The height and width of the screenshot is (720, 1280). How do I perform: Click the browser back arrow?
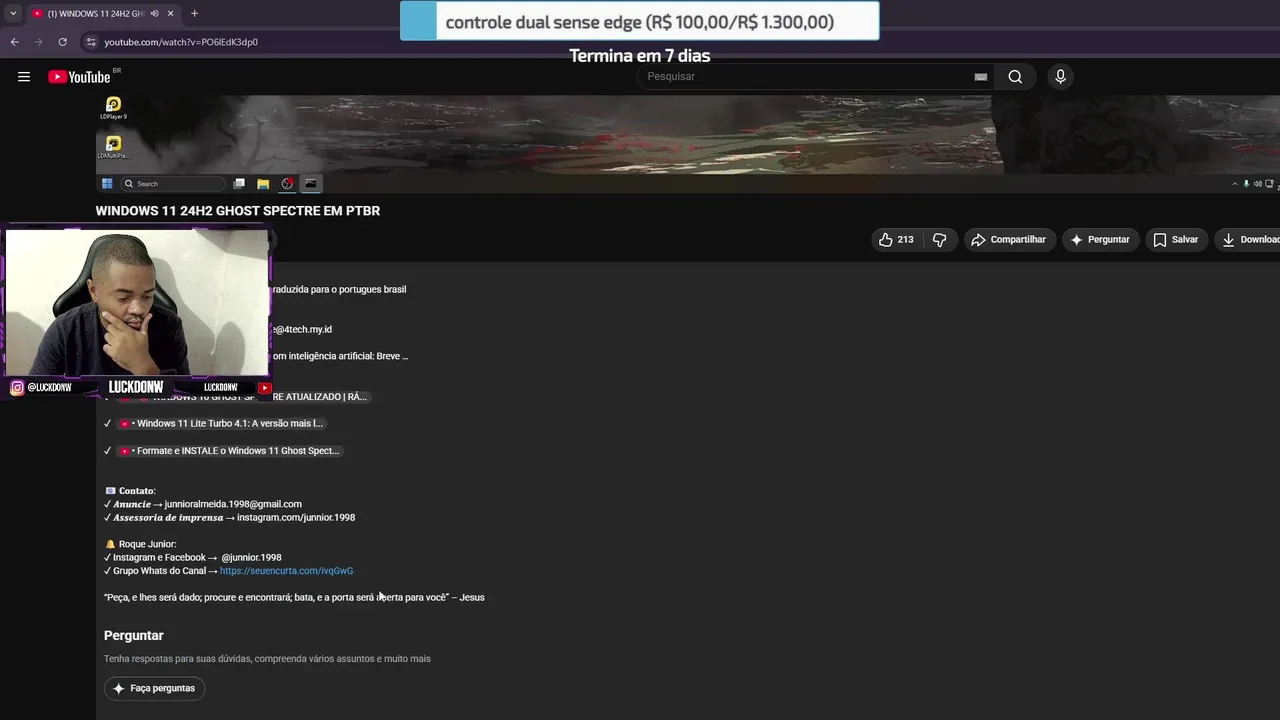tap(14, 42)
